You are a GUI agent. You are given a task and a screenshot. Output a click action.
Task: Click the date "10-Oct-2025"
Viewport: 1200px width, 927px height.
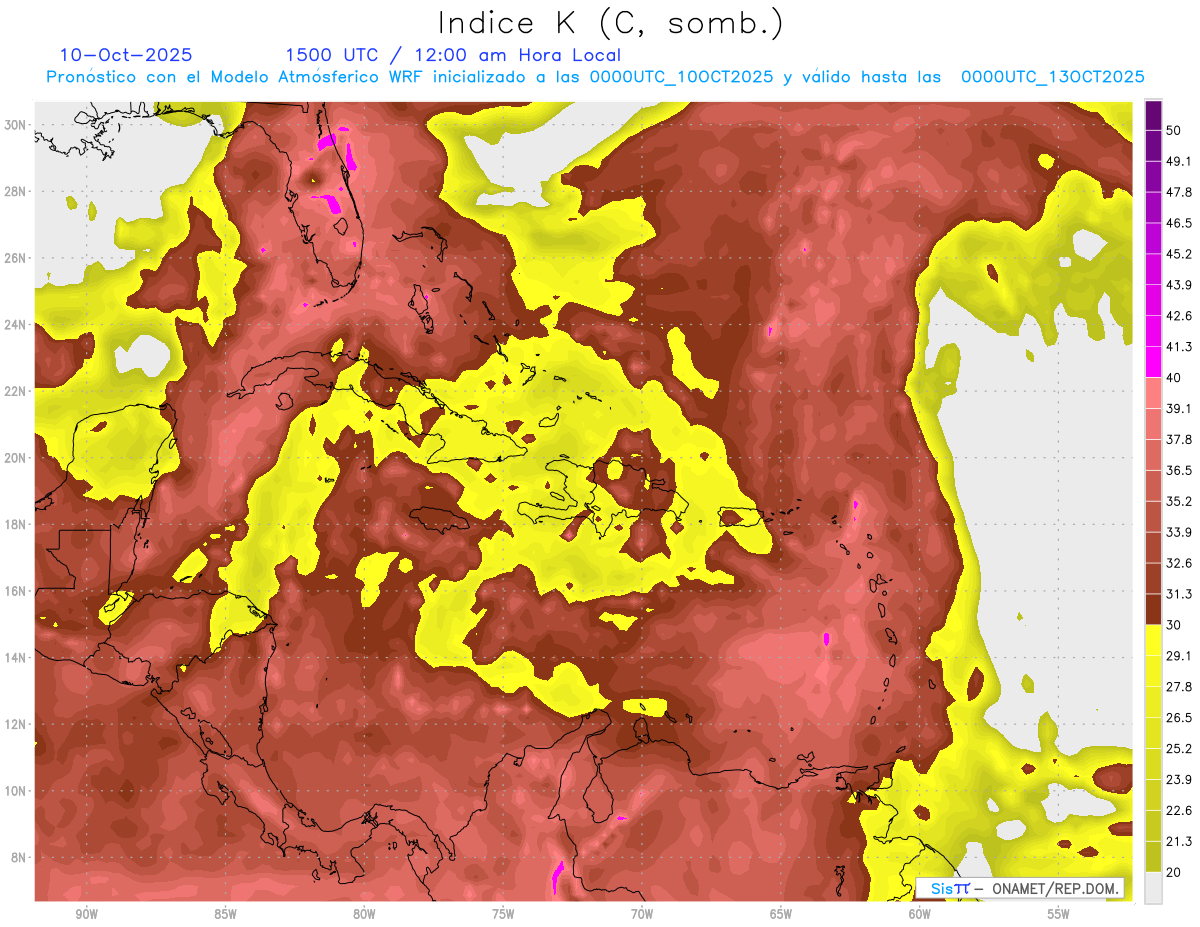(126, 55)
